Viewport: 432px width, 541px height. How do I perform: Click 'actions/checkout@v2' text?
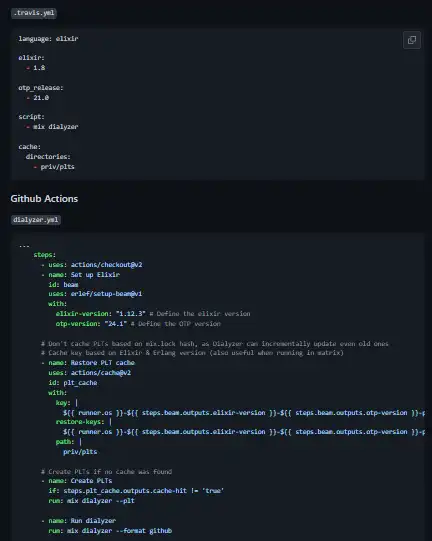tap(106, 265)
